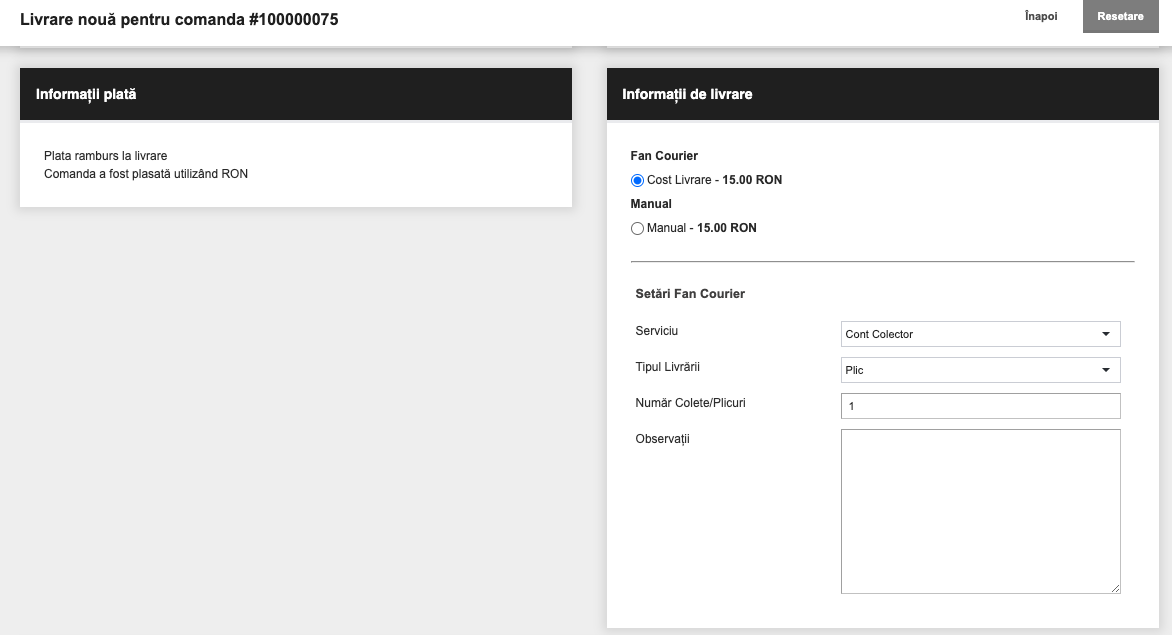Click 'Comanda a fost plasată utilizând RON' text
This screenshot has height=635, width=1172.
point(146,174)
